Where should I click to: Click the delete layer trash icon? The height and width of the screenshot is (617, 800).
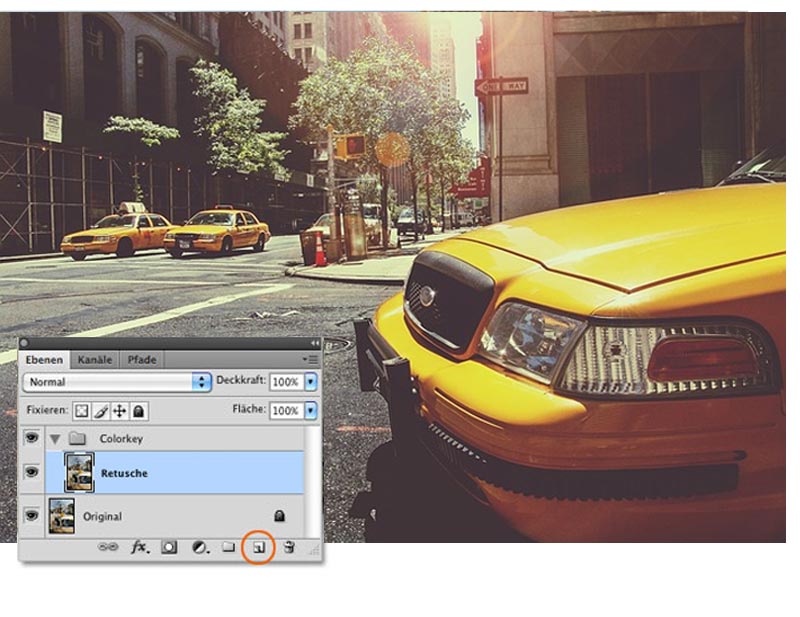(289, 547)
